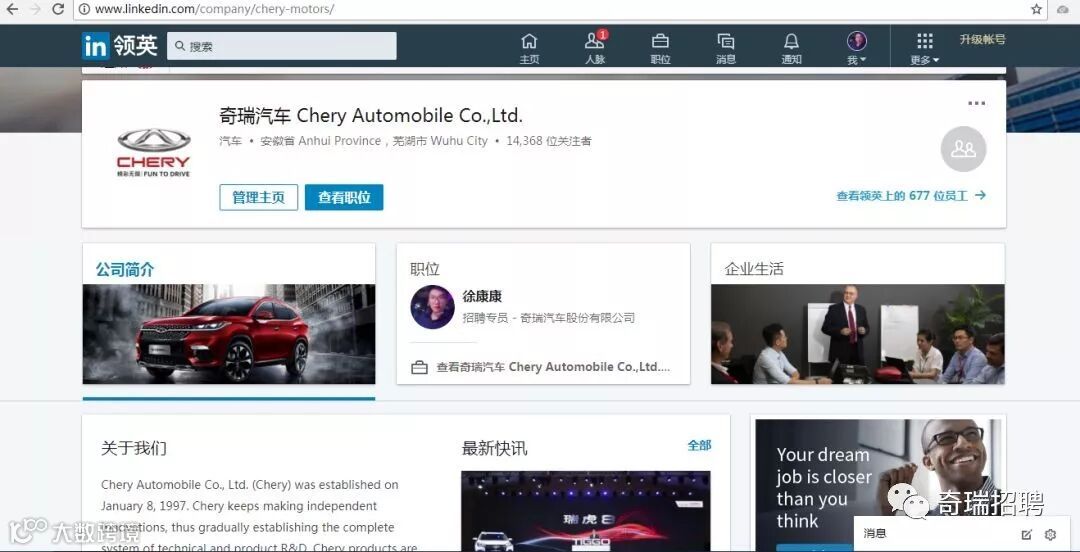The height and width of the screenshot is (552, 1080).
Task: Open the three-dot more options on the company card
Action: [977, 103]
